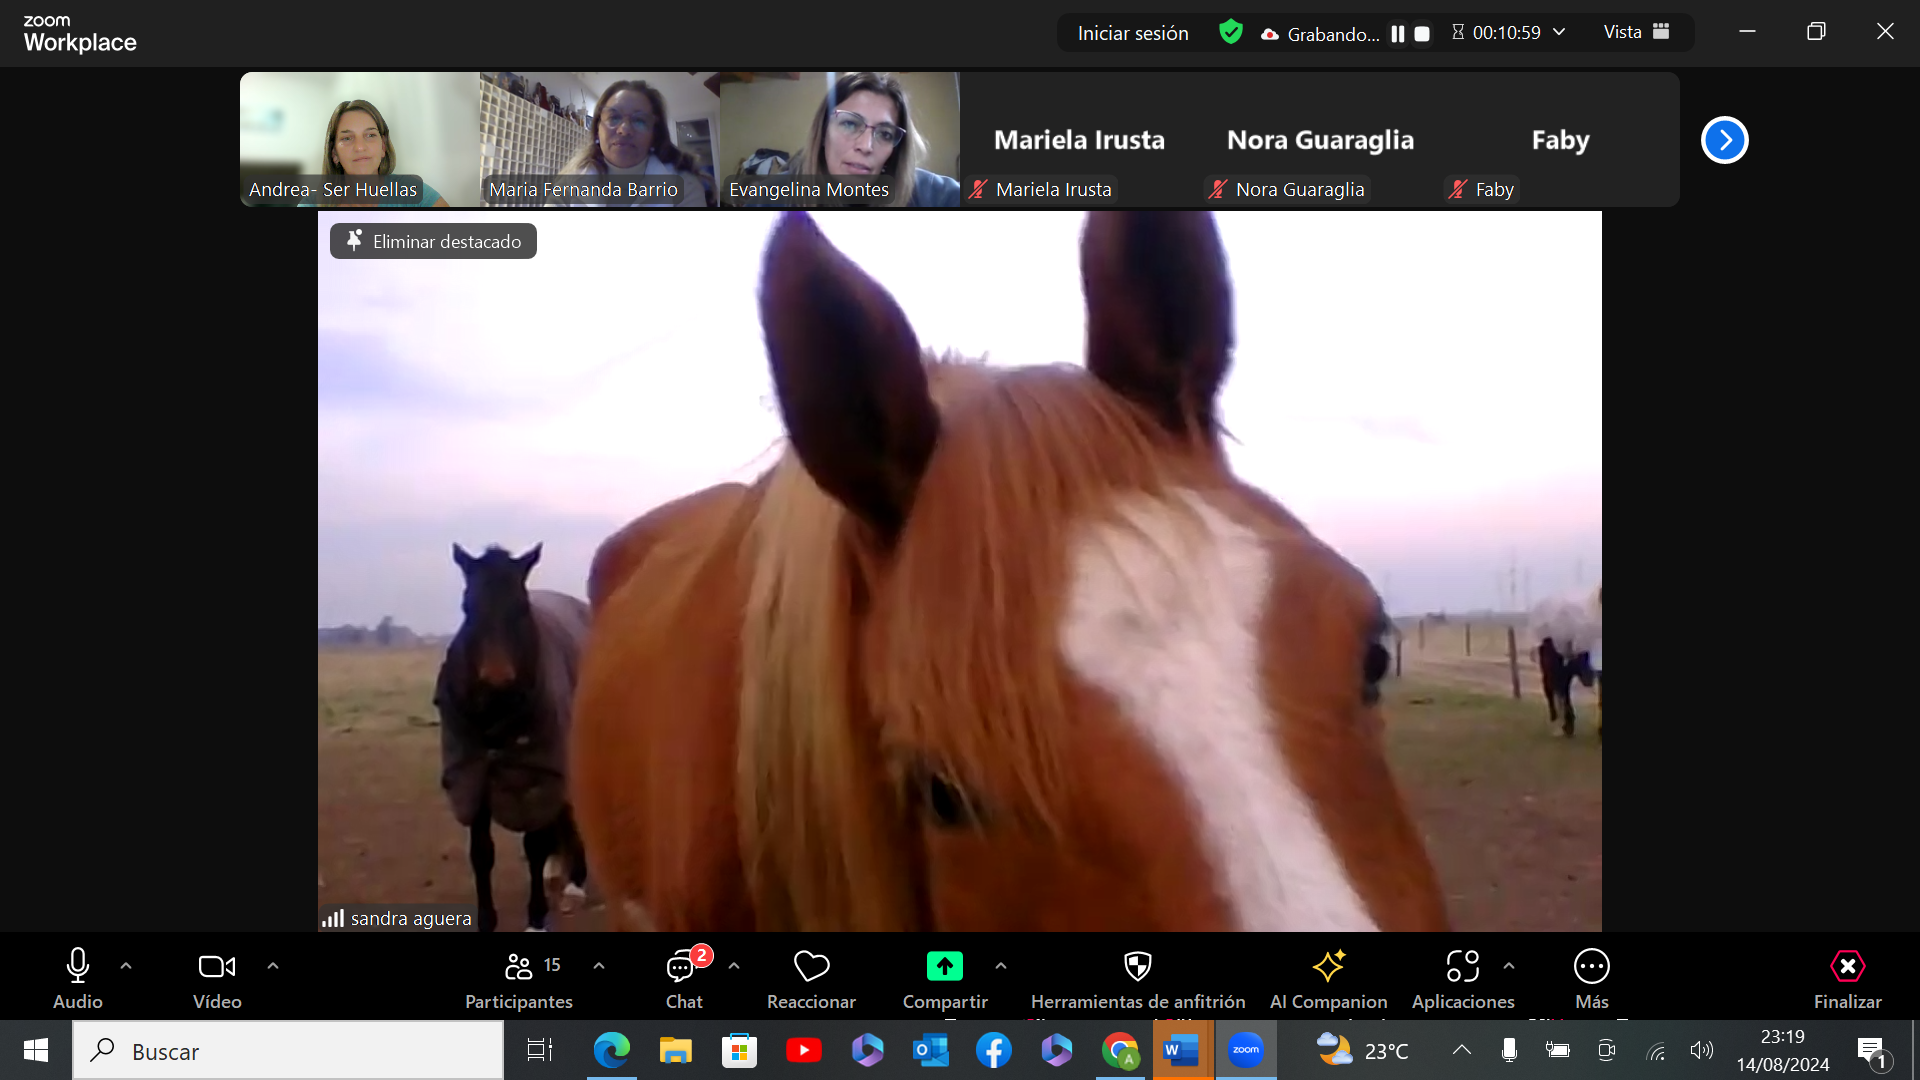Click the Eliminar destacado button
Viewport: 1920px width, 1080px height.
[x=434, y=241]
